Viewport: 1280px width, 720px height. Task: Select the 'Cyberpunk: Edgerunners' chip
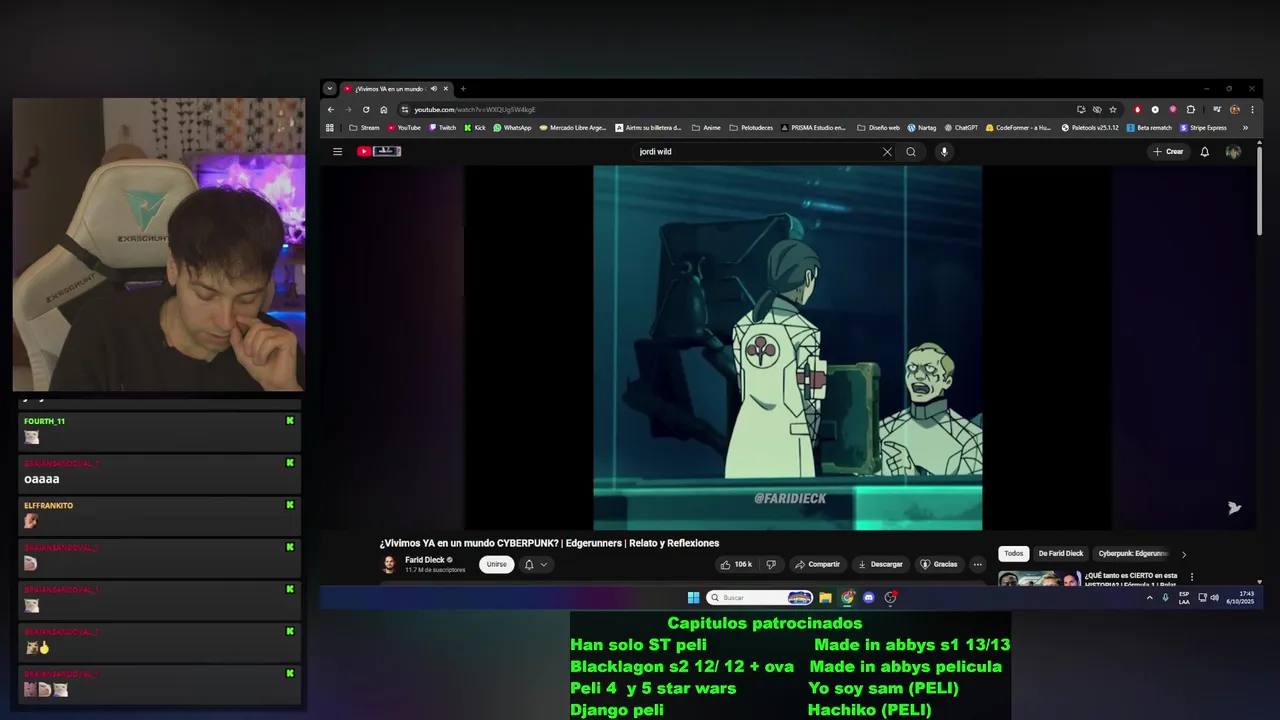pyautogui.click(x=1133, y=553)
